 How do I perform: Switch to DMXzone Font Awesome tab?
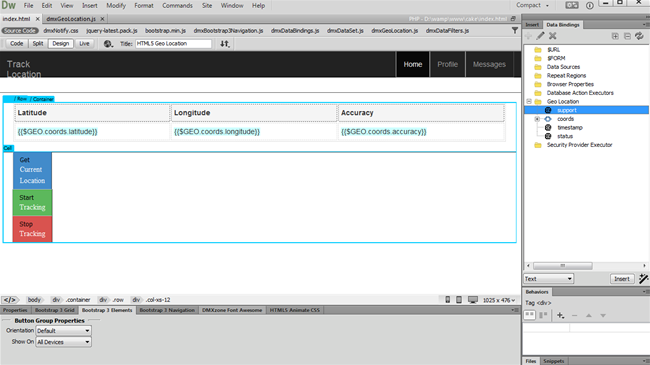point(232,310)
